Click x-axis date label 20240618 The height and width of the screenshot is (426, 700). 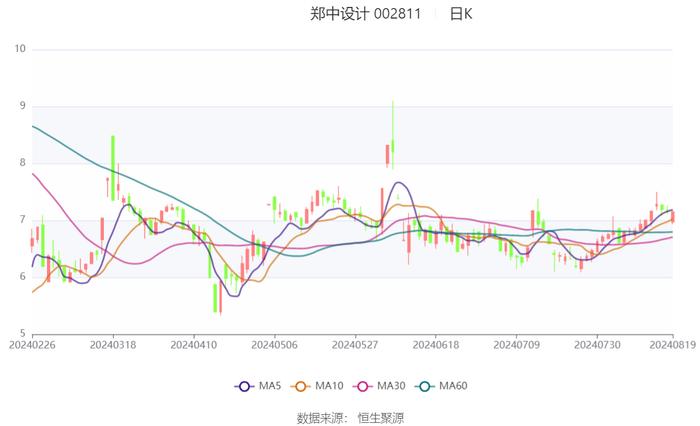[436, 345]
